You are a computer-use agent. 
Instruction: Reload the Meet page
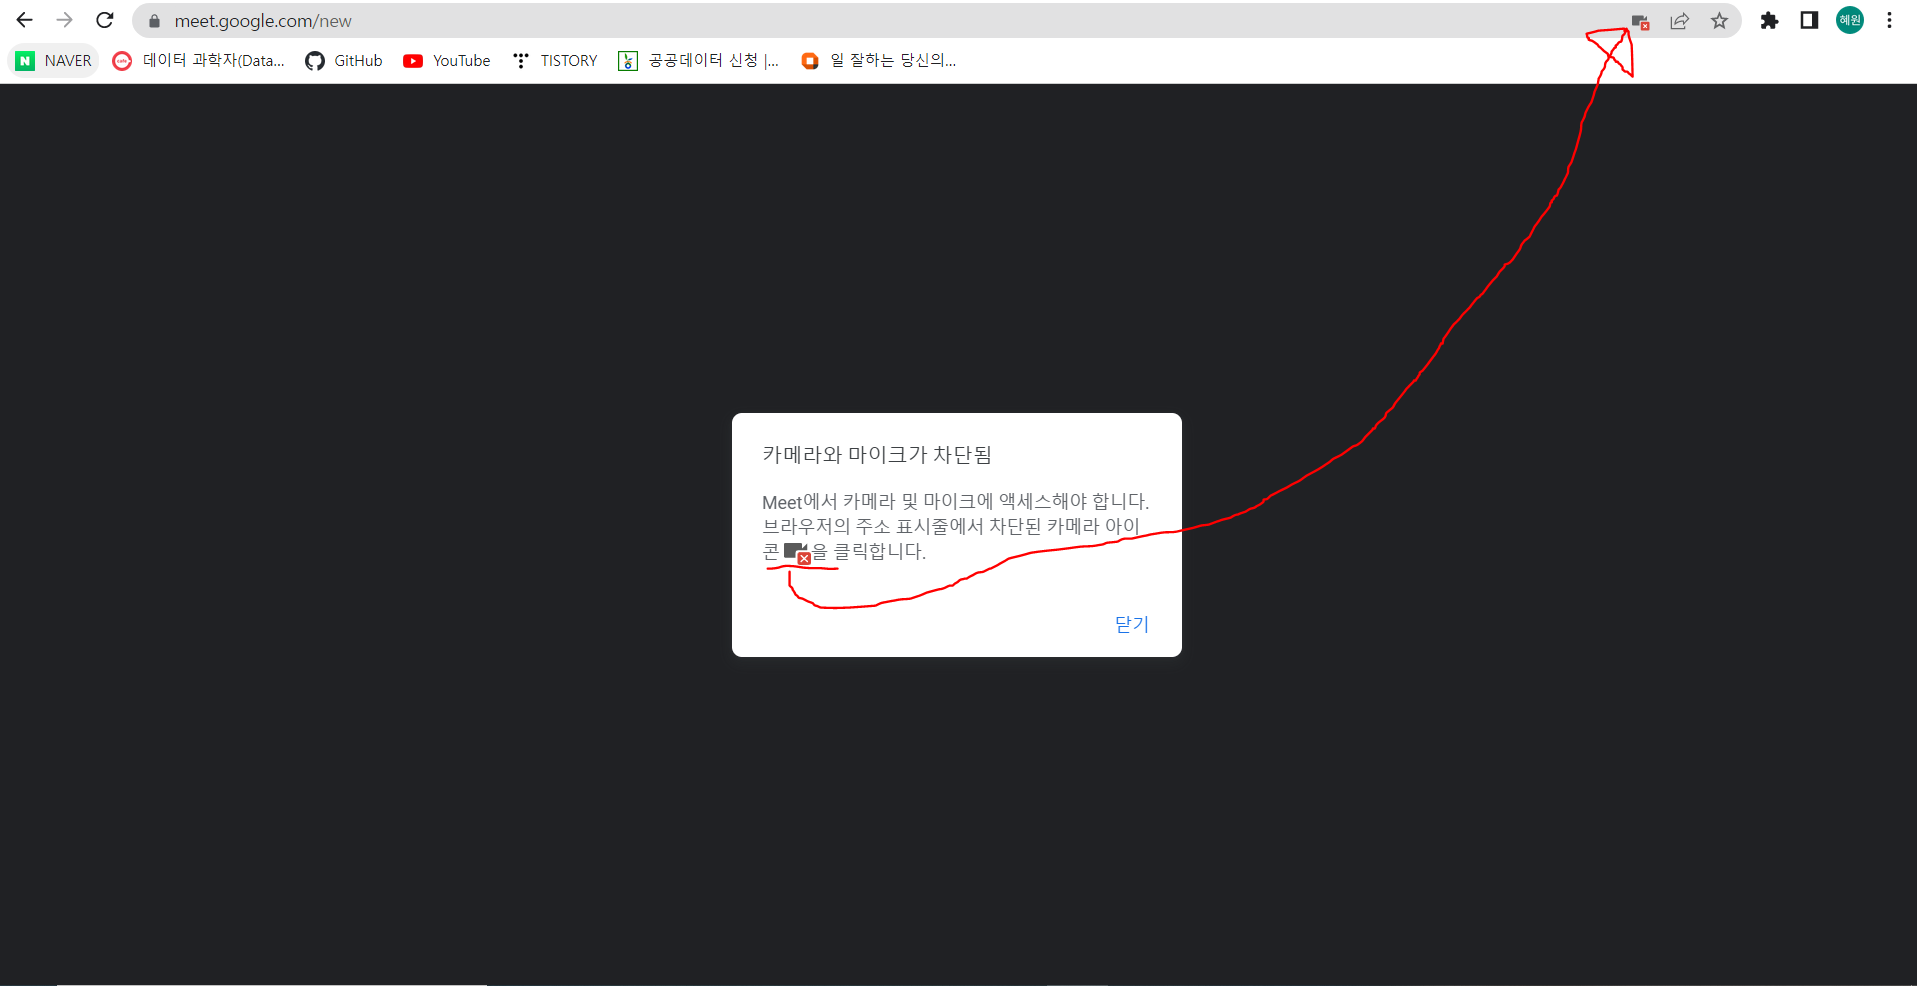click(x=105, y=20)
